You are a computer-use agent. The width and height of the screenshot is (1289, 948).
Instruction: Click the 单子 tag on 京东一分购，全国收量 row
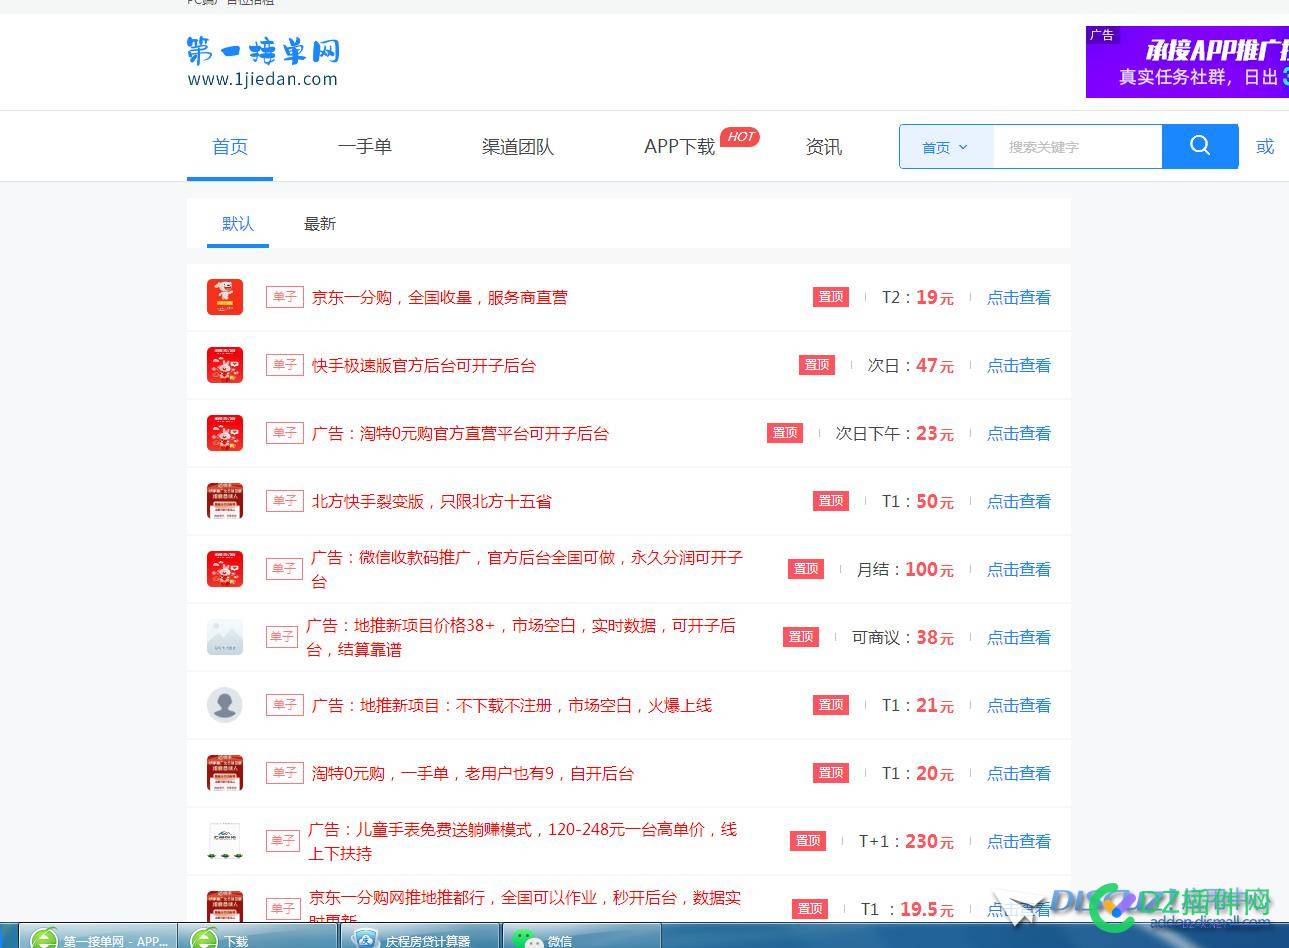(x=285, y=297)
